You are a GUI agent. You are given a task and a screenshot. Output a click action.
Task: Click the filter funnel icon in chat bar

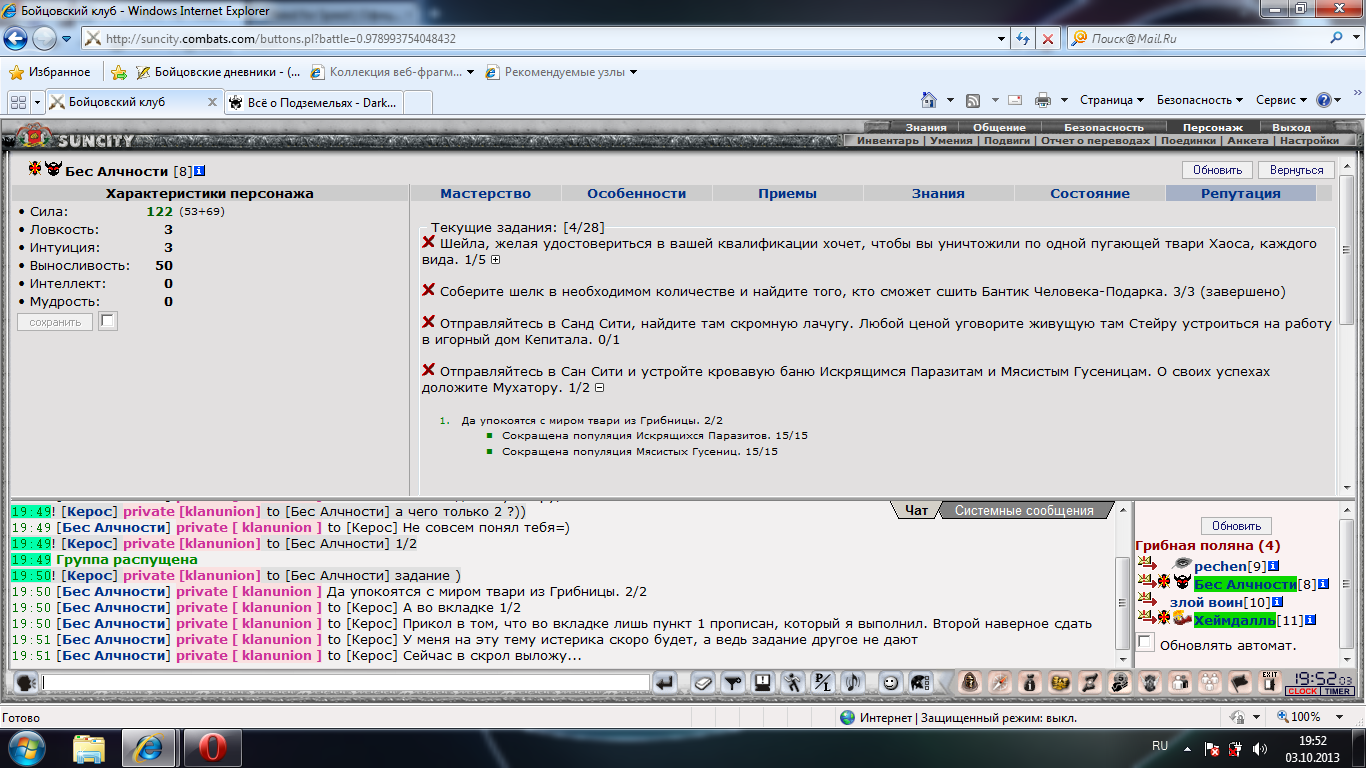point(733,683)
